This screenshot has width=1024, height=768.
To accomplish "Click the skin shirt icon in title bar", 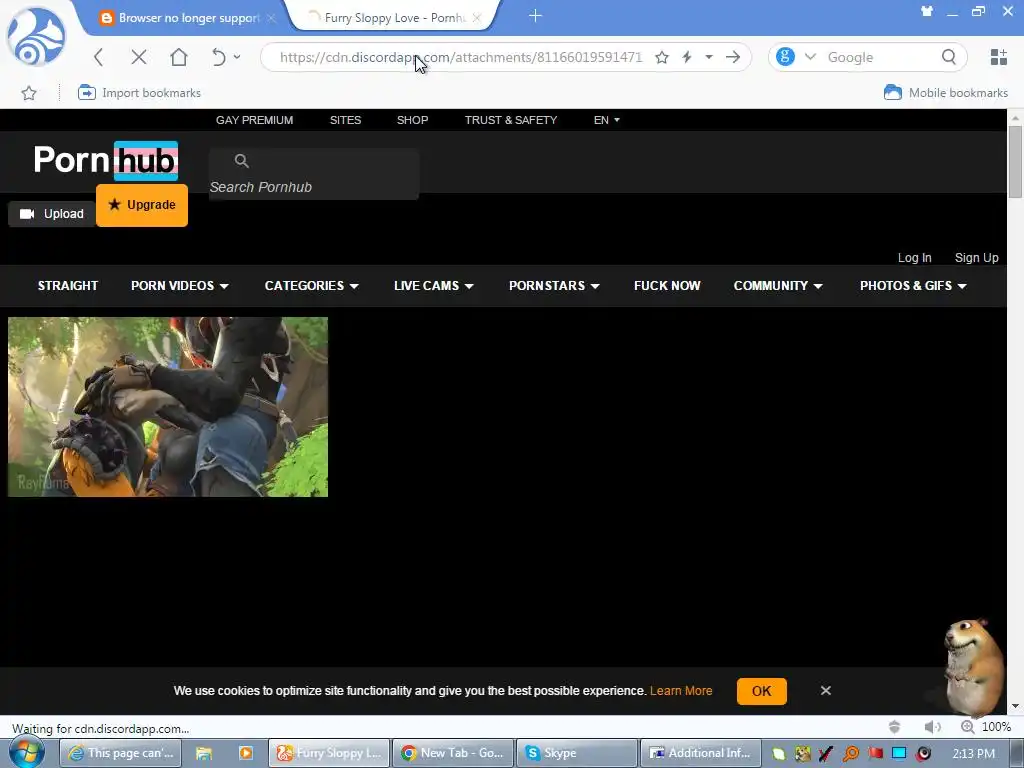I will click(x=927, y=11).
